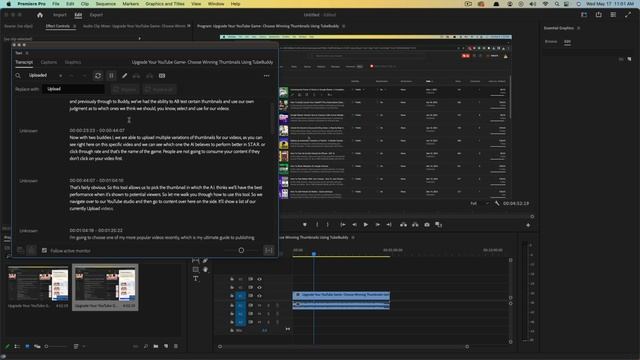The image size is (640, 360).
Task: Switch Project panel to list view icon
Action: pyautogui.click(x=17, y=346)
